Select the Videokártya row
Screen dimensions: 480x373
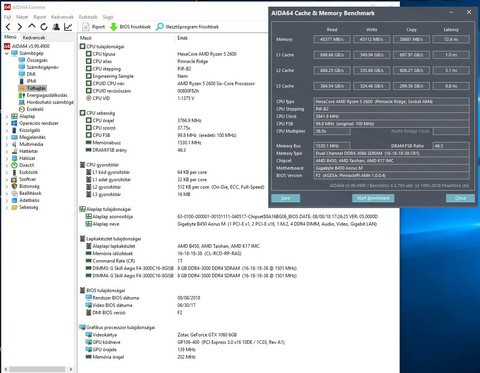click(x=161, y=334)
